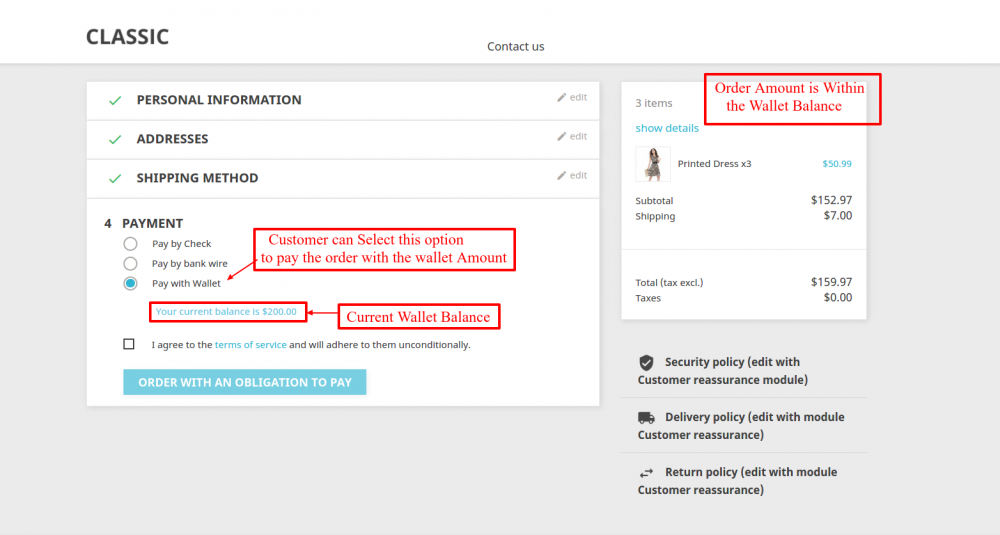This screenshot has width=1000, height=535.
Task: Click Order with an obligation to pay
Action: pos(245,382)
